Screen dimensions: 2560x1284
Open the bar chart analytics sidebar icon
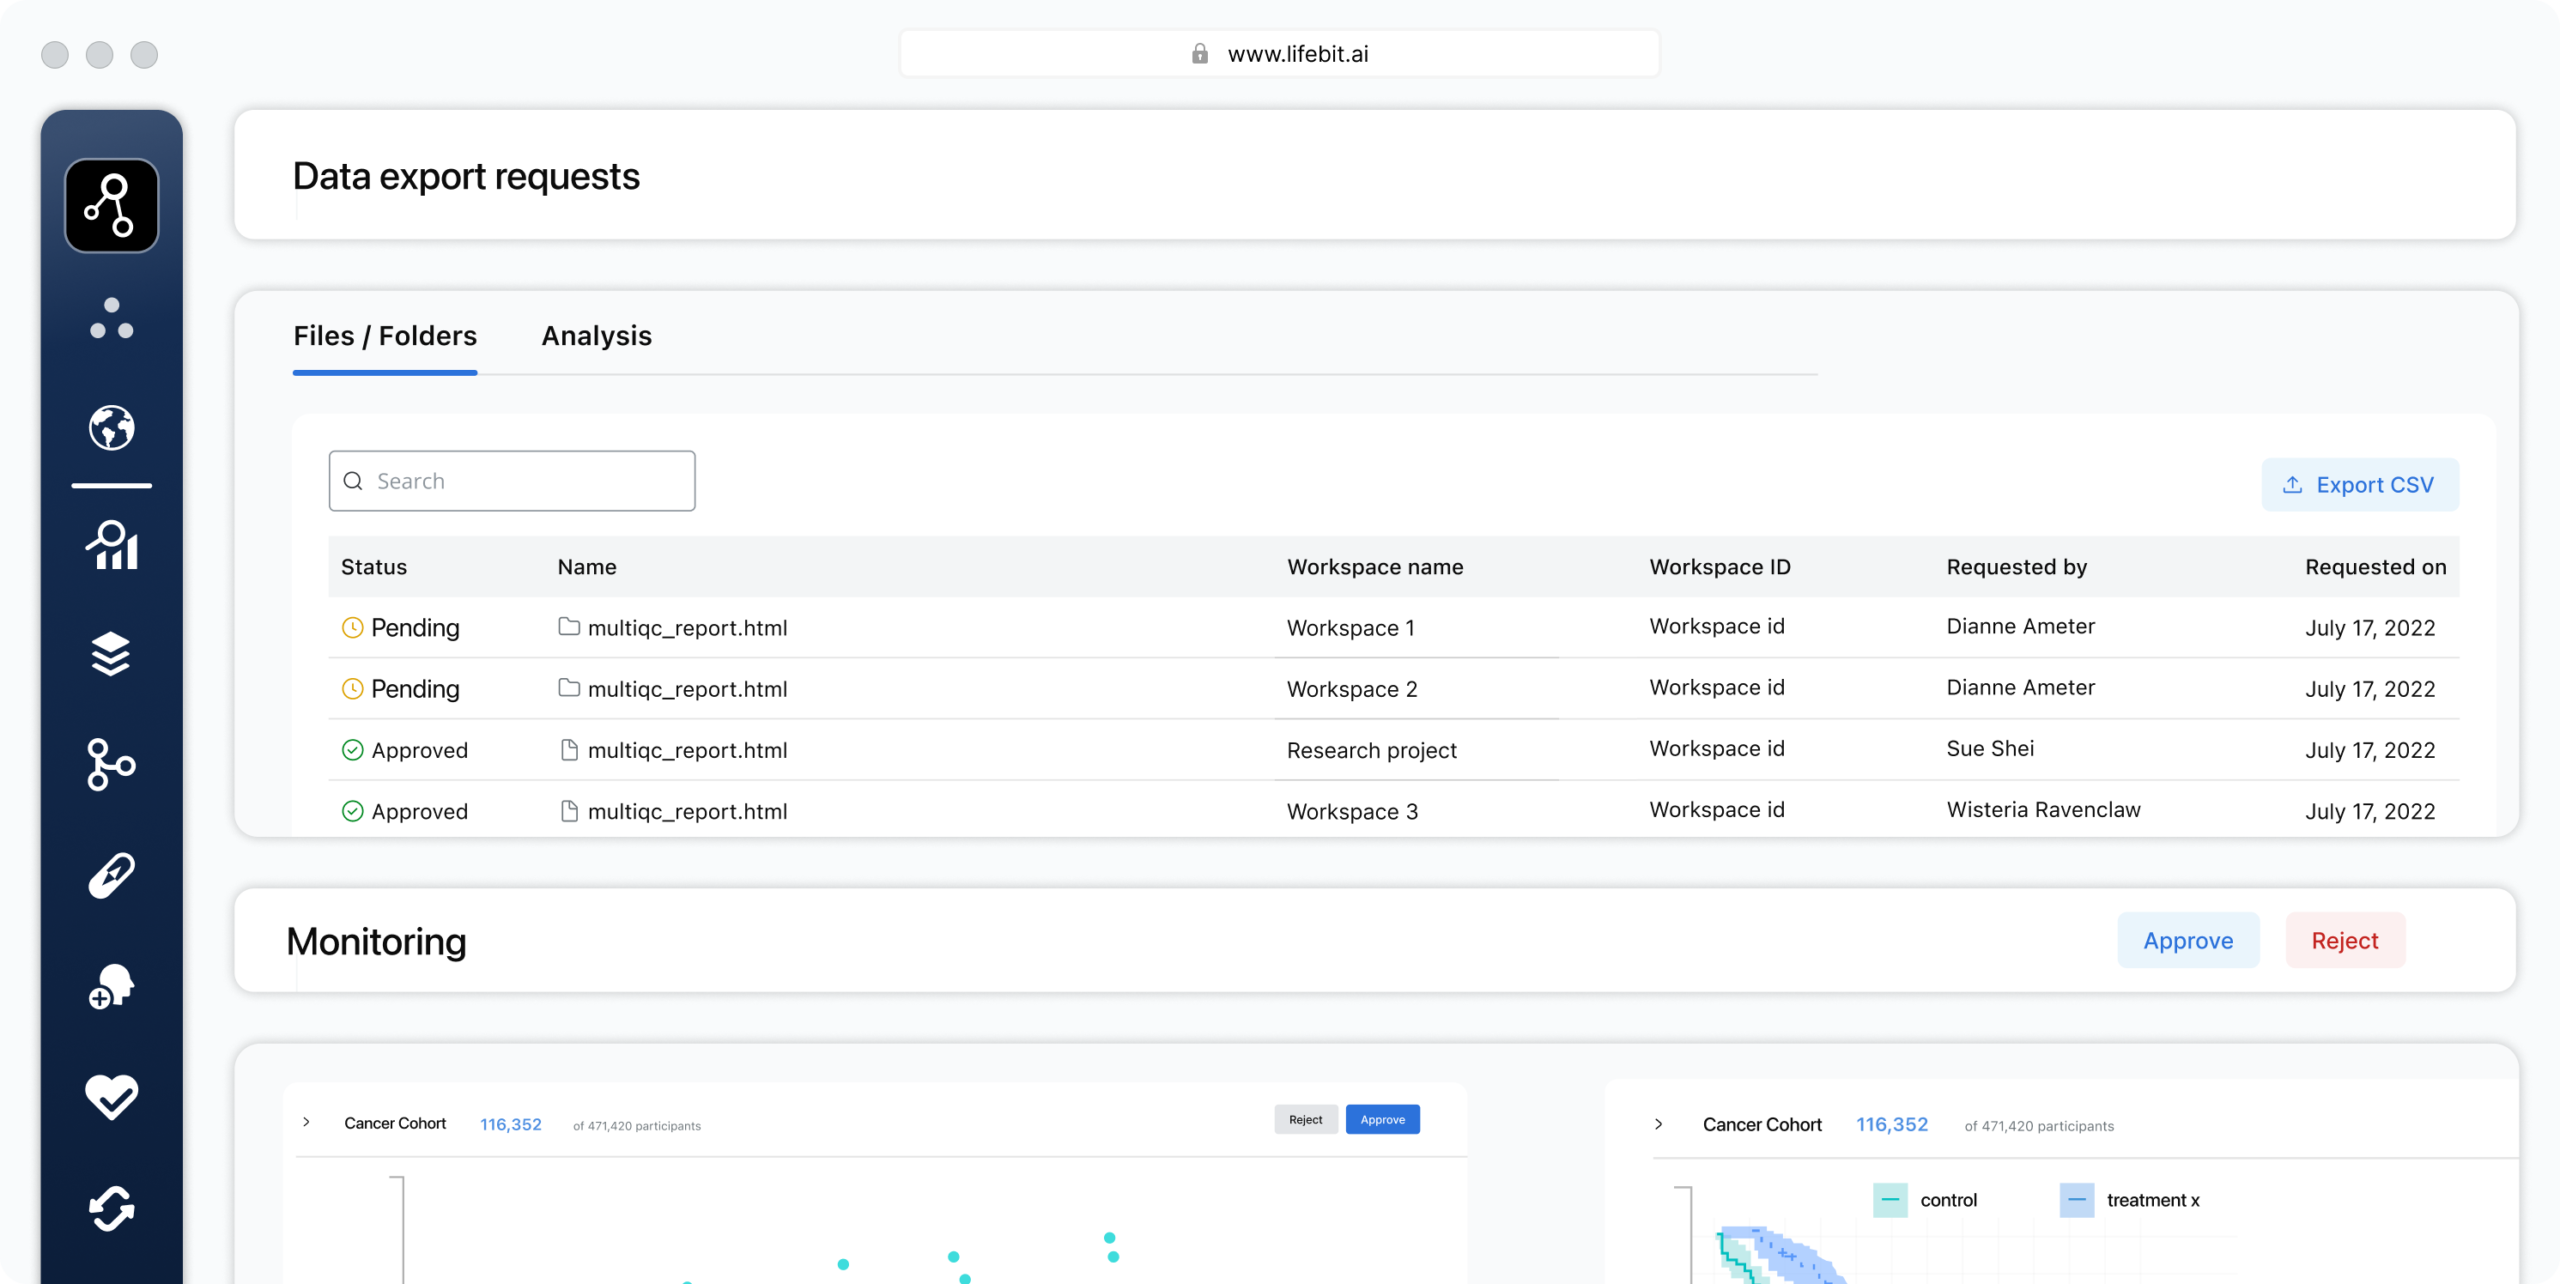111,545
